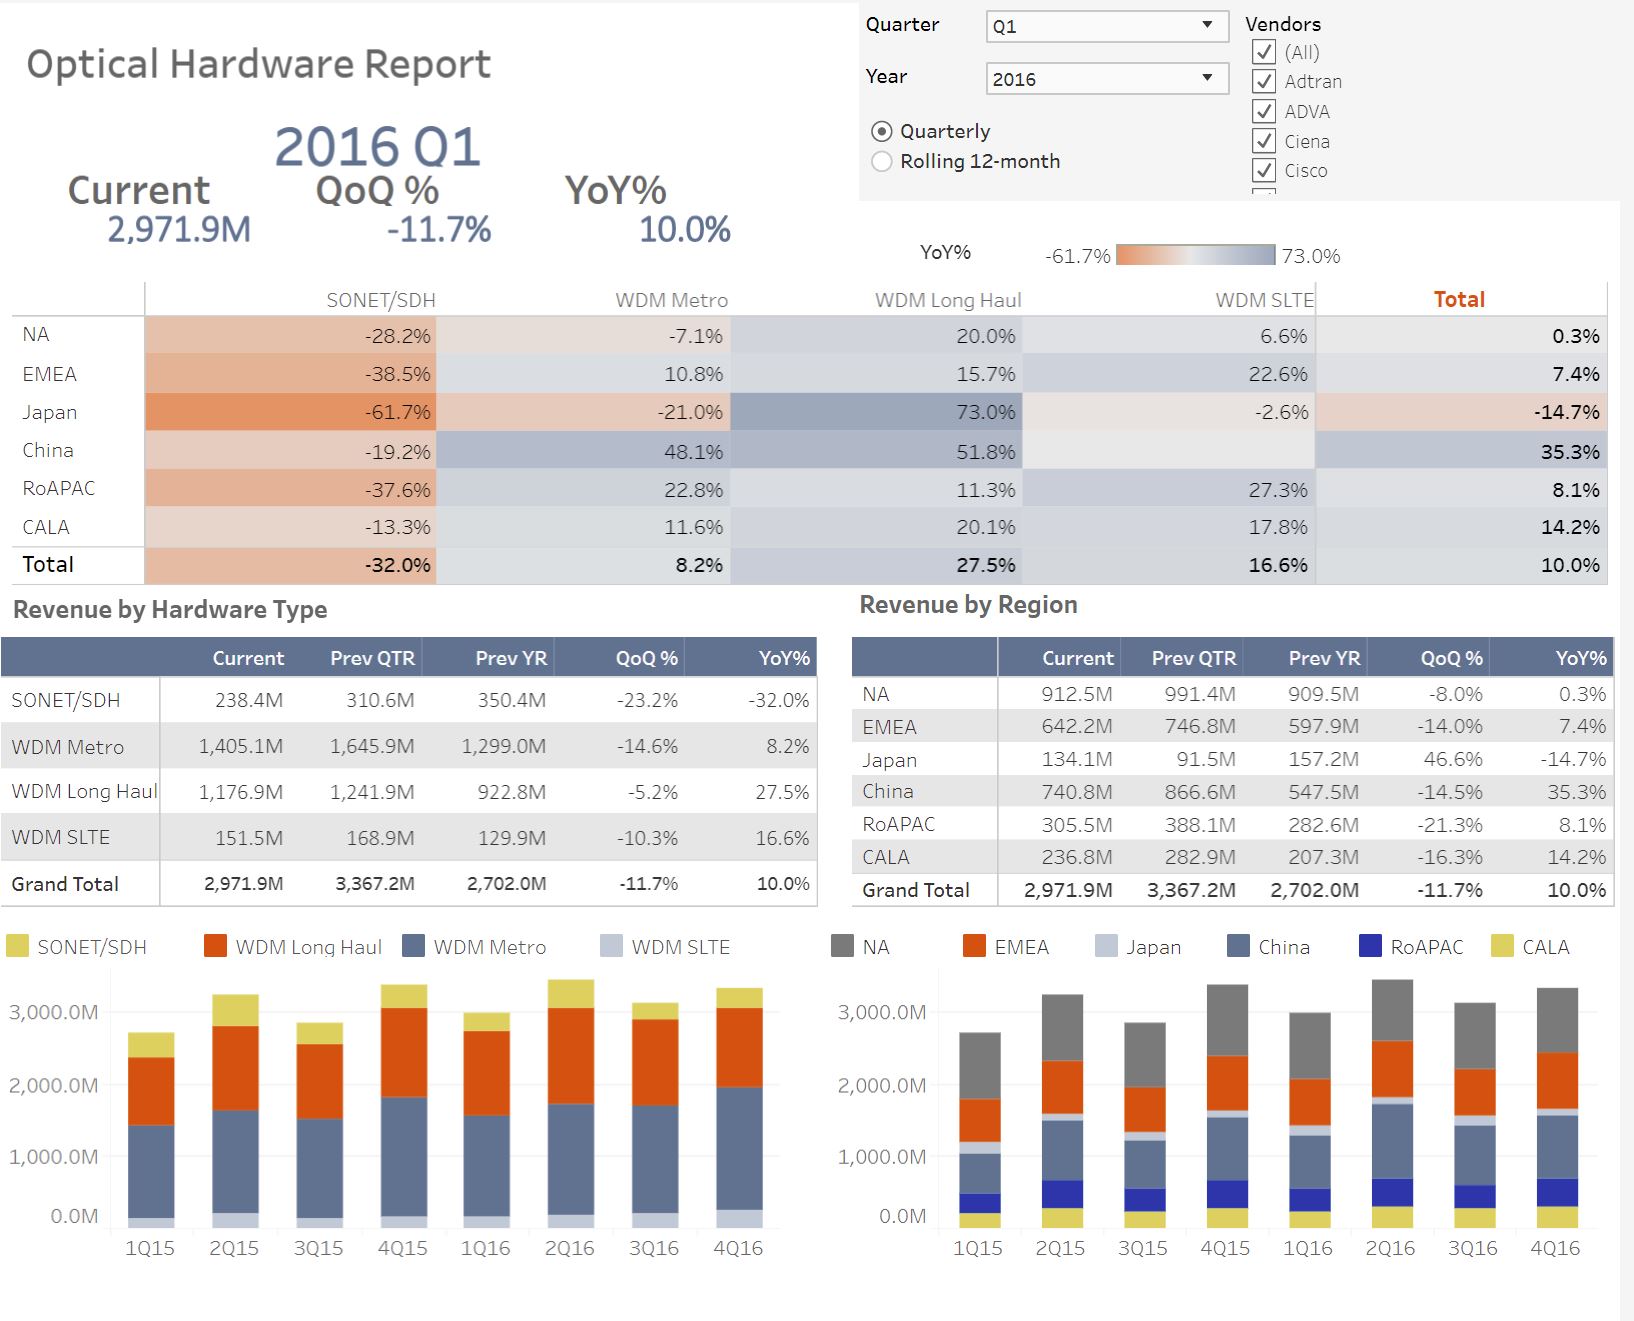1634x1321 pixels.
Task: Click the QoQ % header in region table
Action: point(1451,658)
